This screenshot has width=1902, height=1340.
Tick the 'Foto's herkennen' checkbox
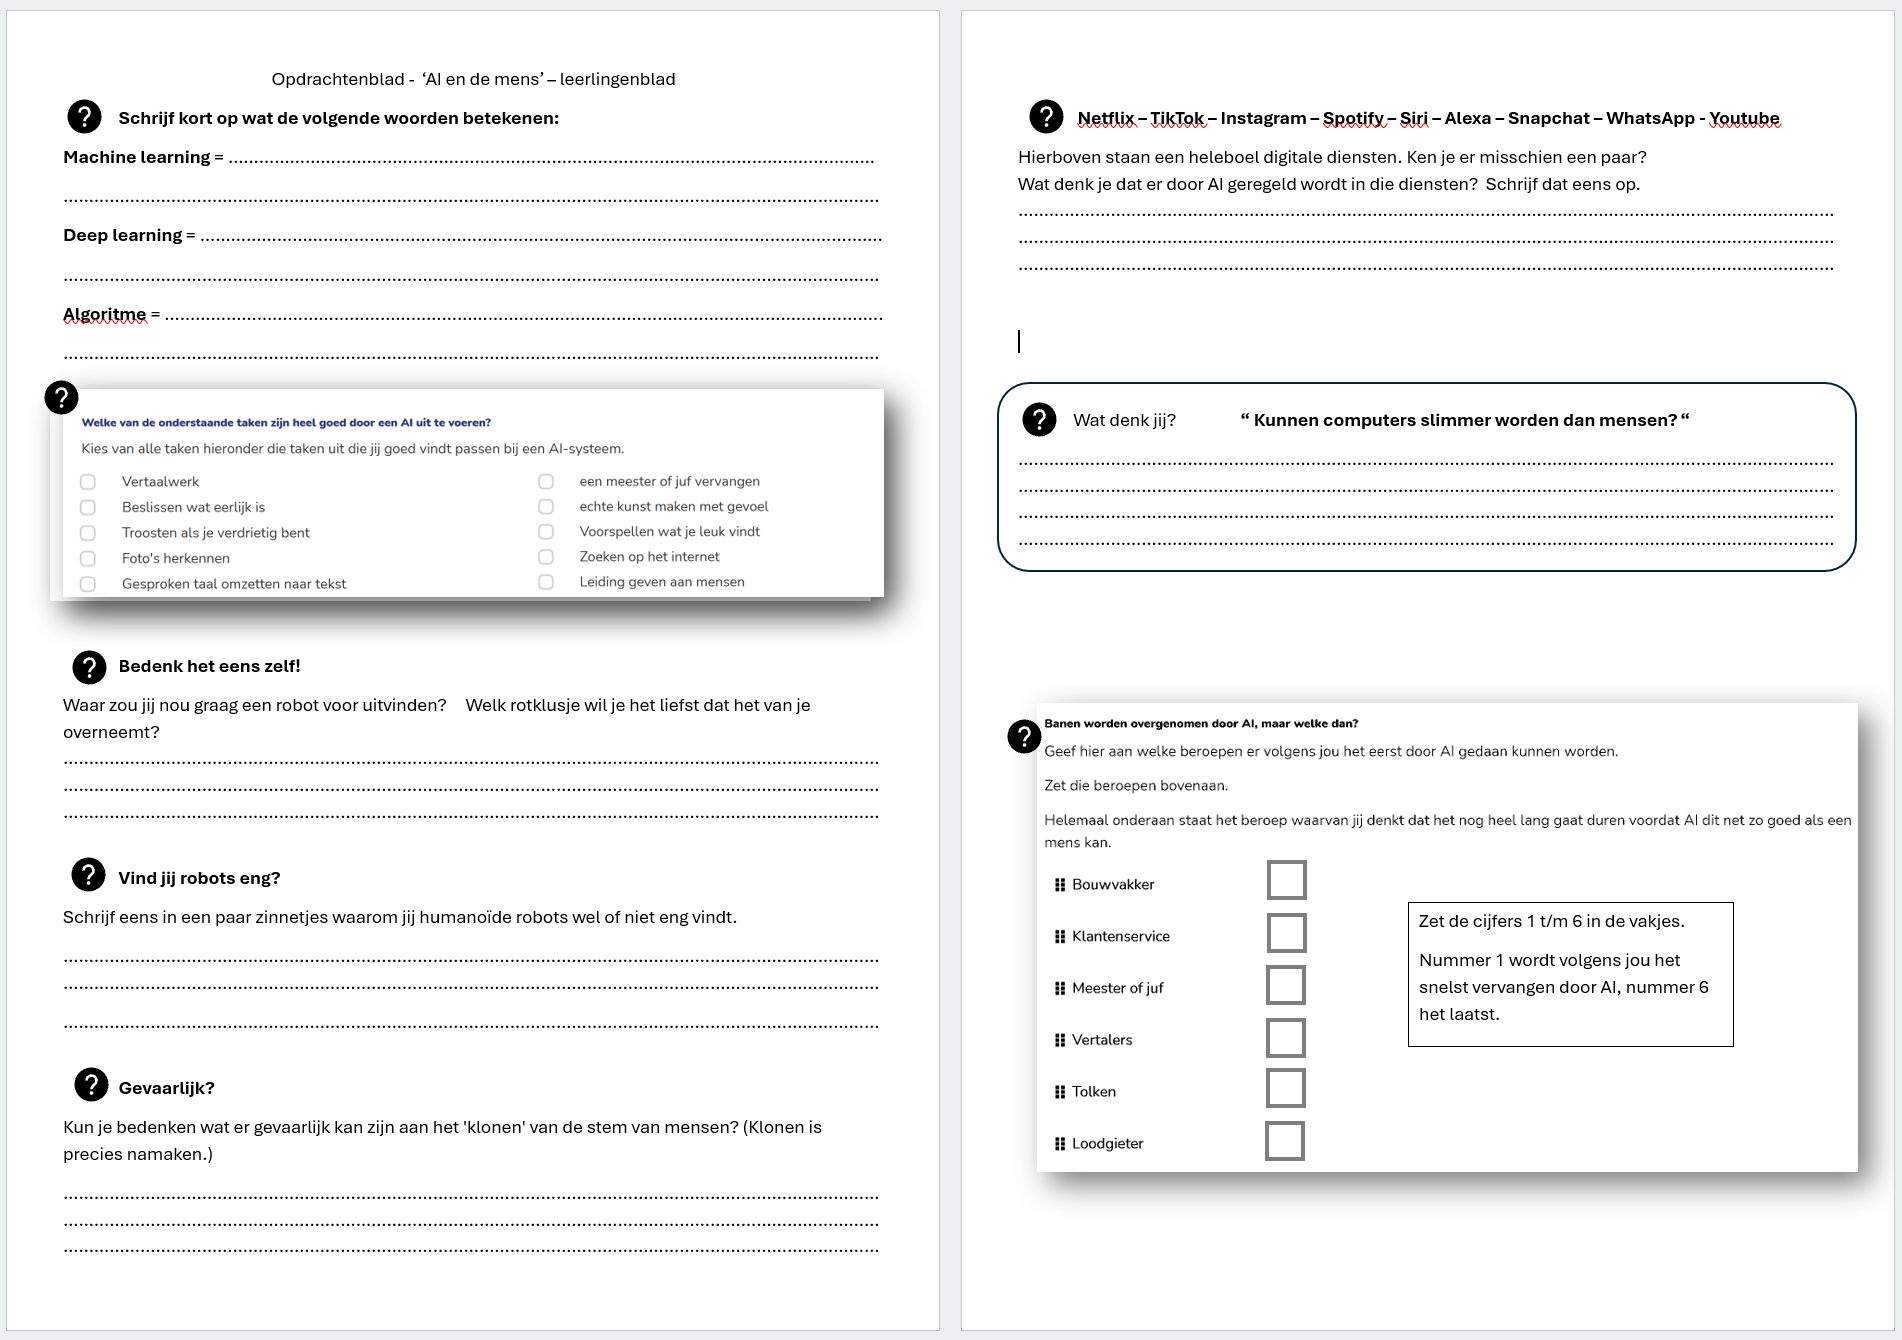click(x=88, y=559)
